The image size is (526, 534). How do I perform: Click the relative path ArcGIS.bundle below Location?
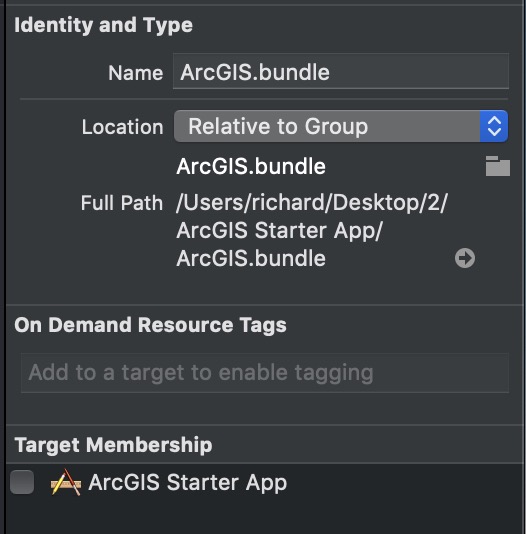click(251, 167)
